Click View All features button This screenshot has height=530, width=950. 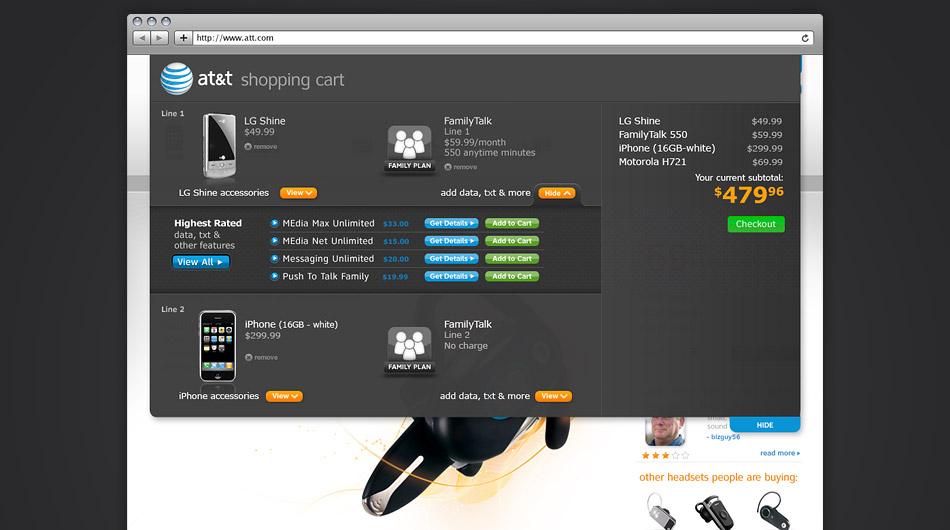click(x=201, y=262)
